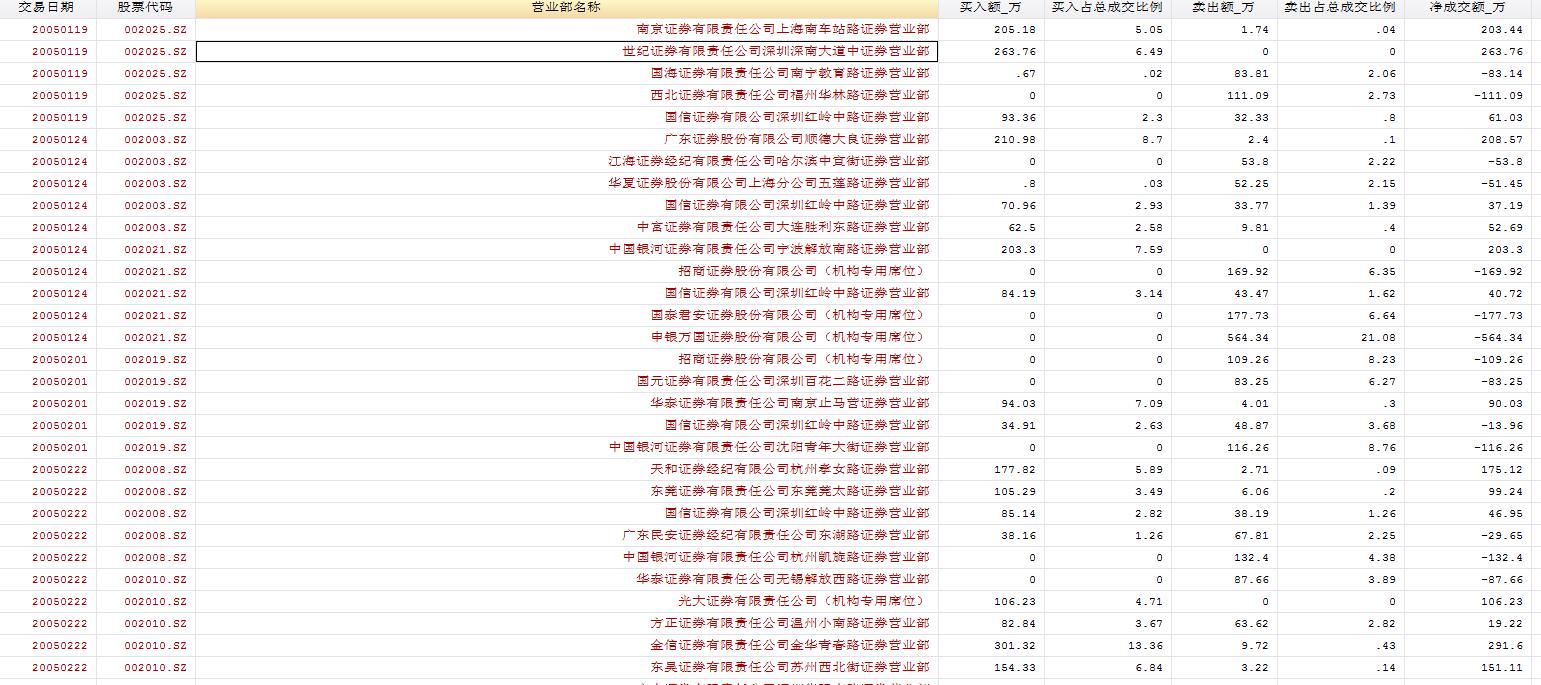Select cell 南京证券有限责任公司上海南车站路证券营业部
This screenshot has height=685, width=1541.
pyautogui.click(x=567, y=29)
